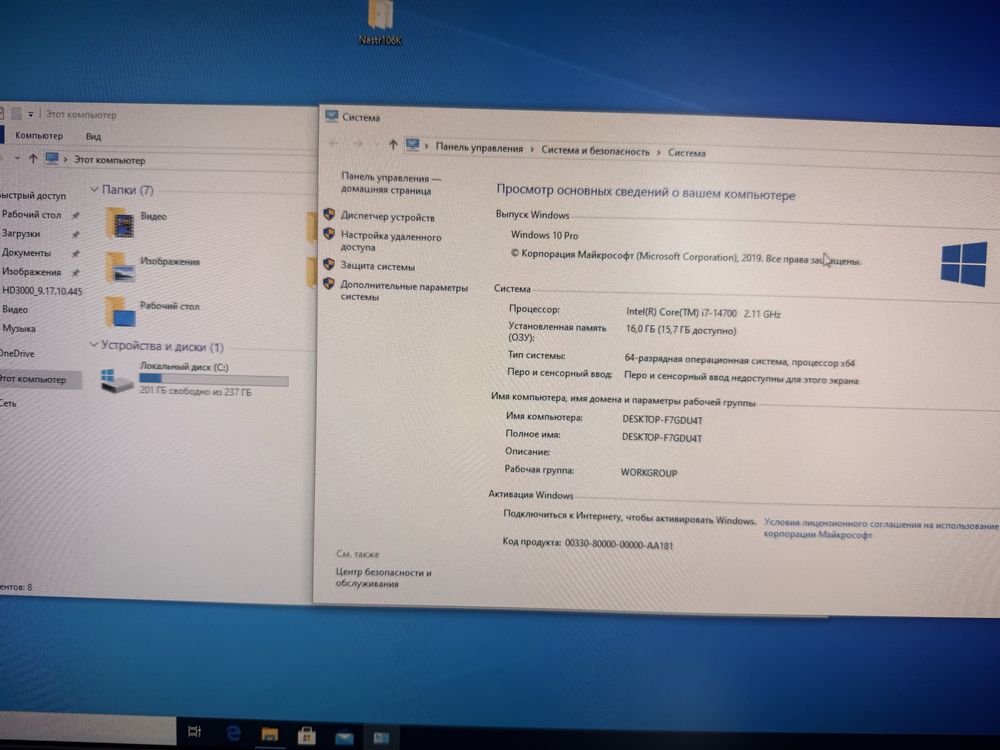This screenshot has width=1000, height=750.
Task: Click the Система window title icon
Action: coord(331,116)
